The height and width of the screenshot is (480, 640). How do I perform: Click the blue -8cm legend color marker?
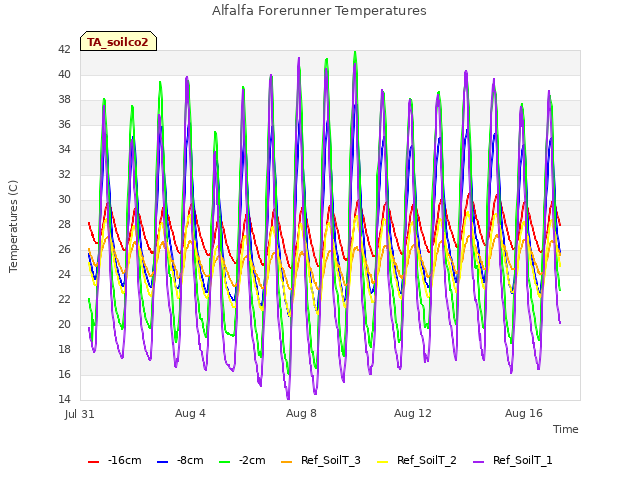coord(162,462)
